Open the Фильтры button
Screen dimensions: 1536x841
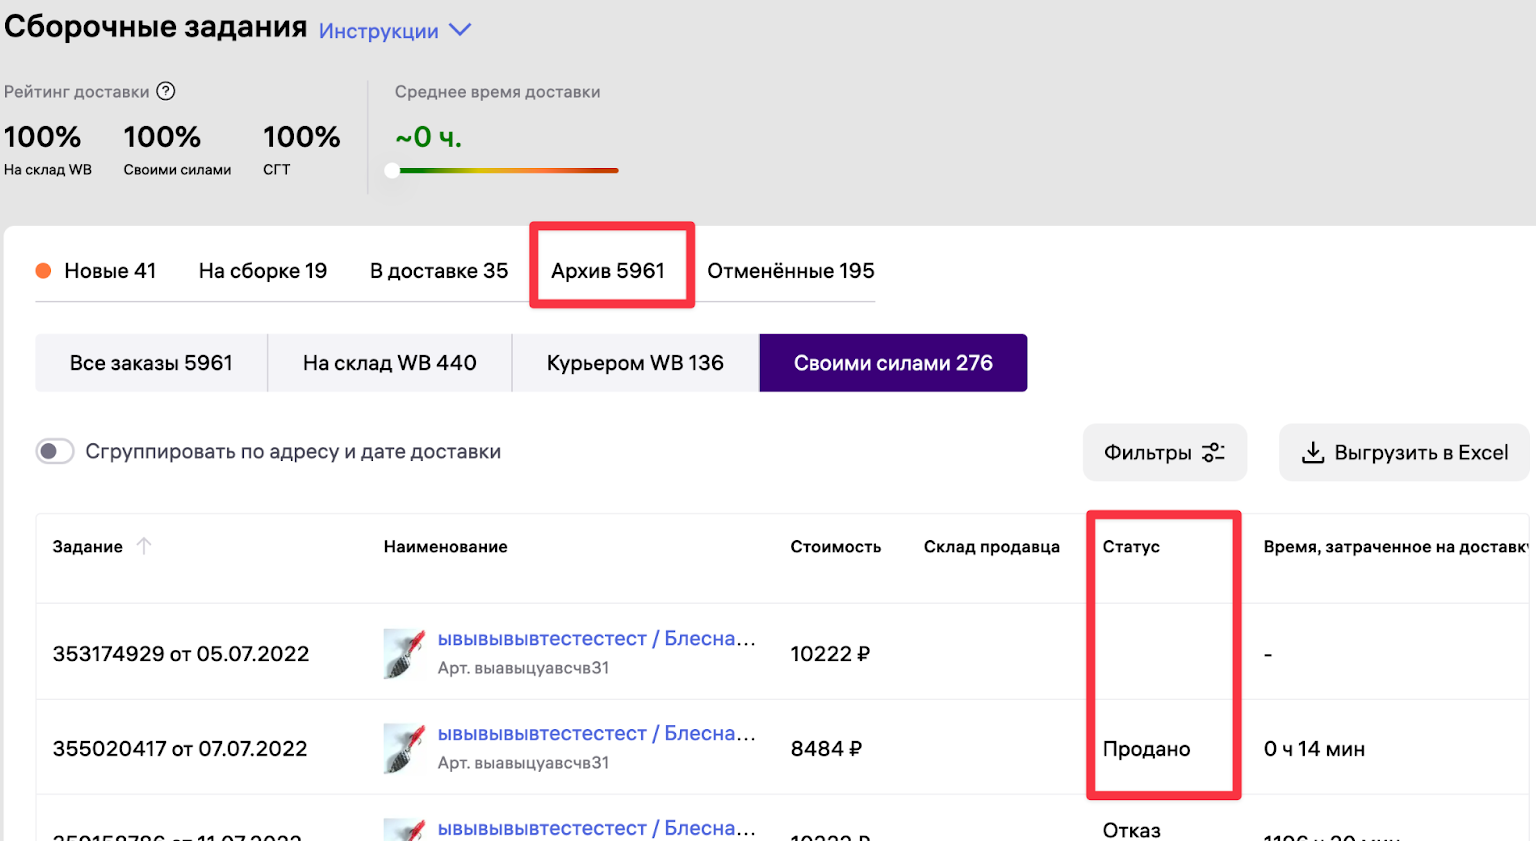(1165, 452)
